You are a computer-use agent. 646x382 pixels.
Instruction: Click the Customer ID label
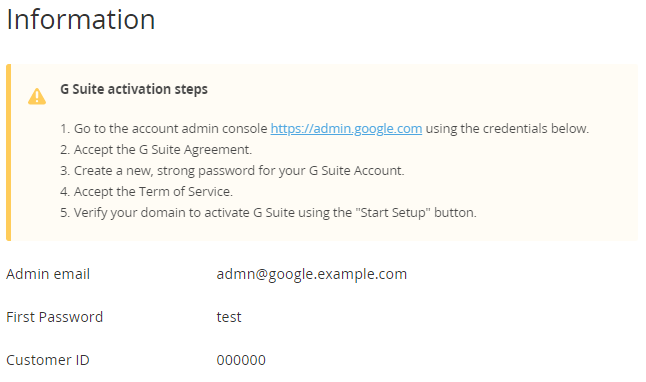[x=48, y=360]
